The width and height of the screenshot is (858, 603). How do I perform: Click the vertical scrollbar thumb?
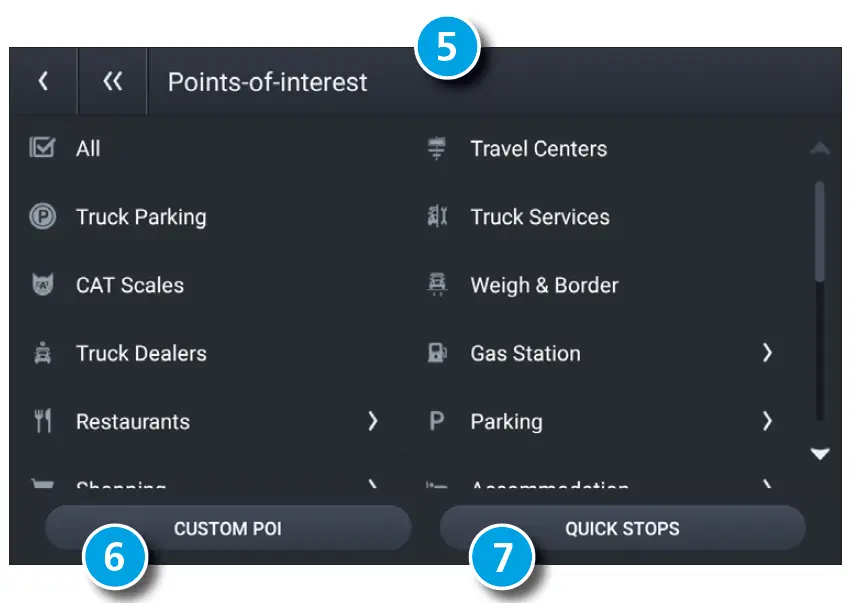(x=820, y=230)
